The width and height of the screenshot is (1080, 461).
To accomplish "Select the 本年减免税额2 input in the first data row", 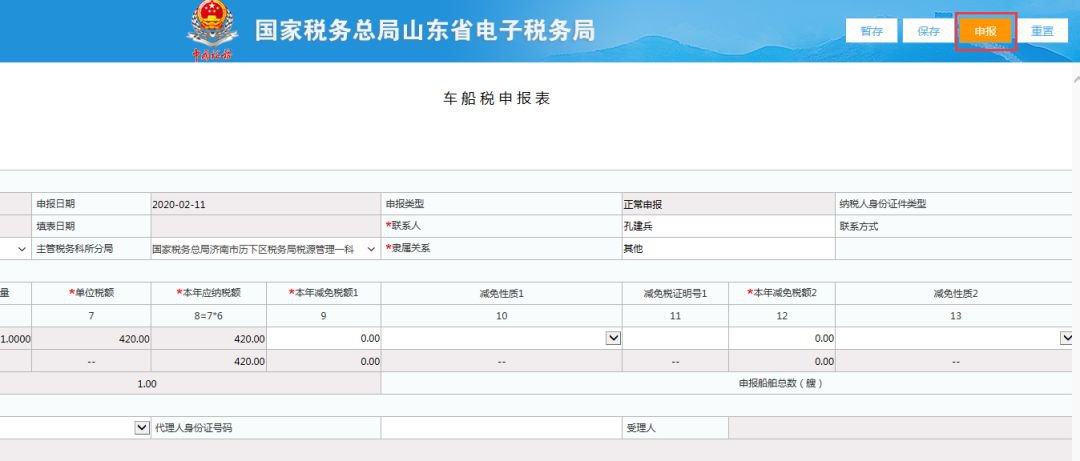I will (x=781, y=339).
